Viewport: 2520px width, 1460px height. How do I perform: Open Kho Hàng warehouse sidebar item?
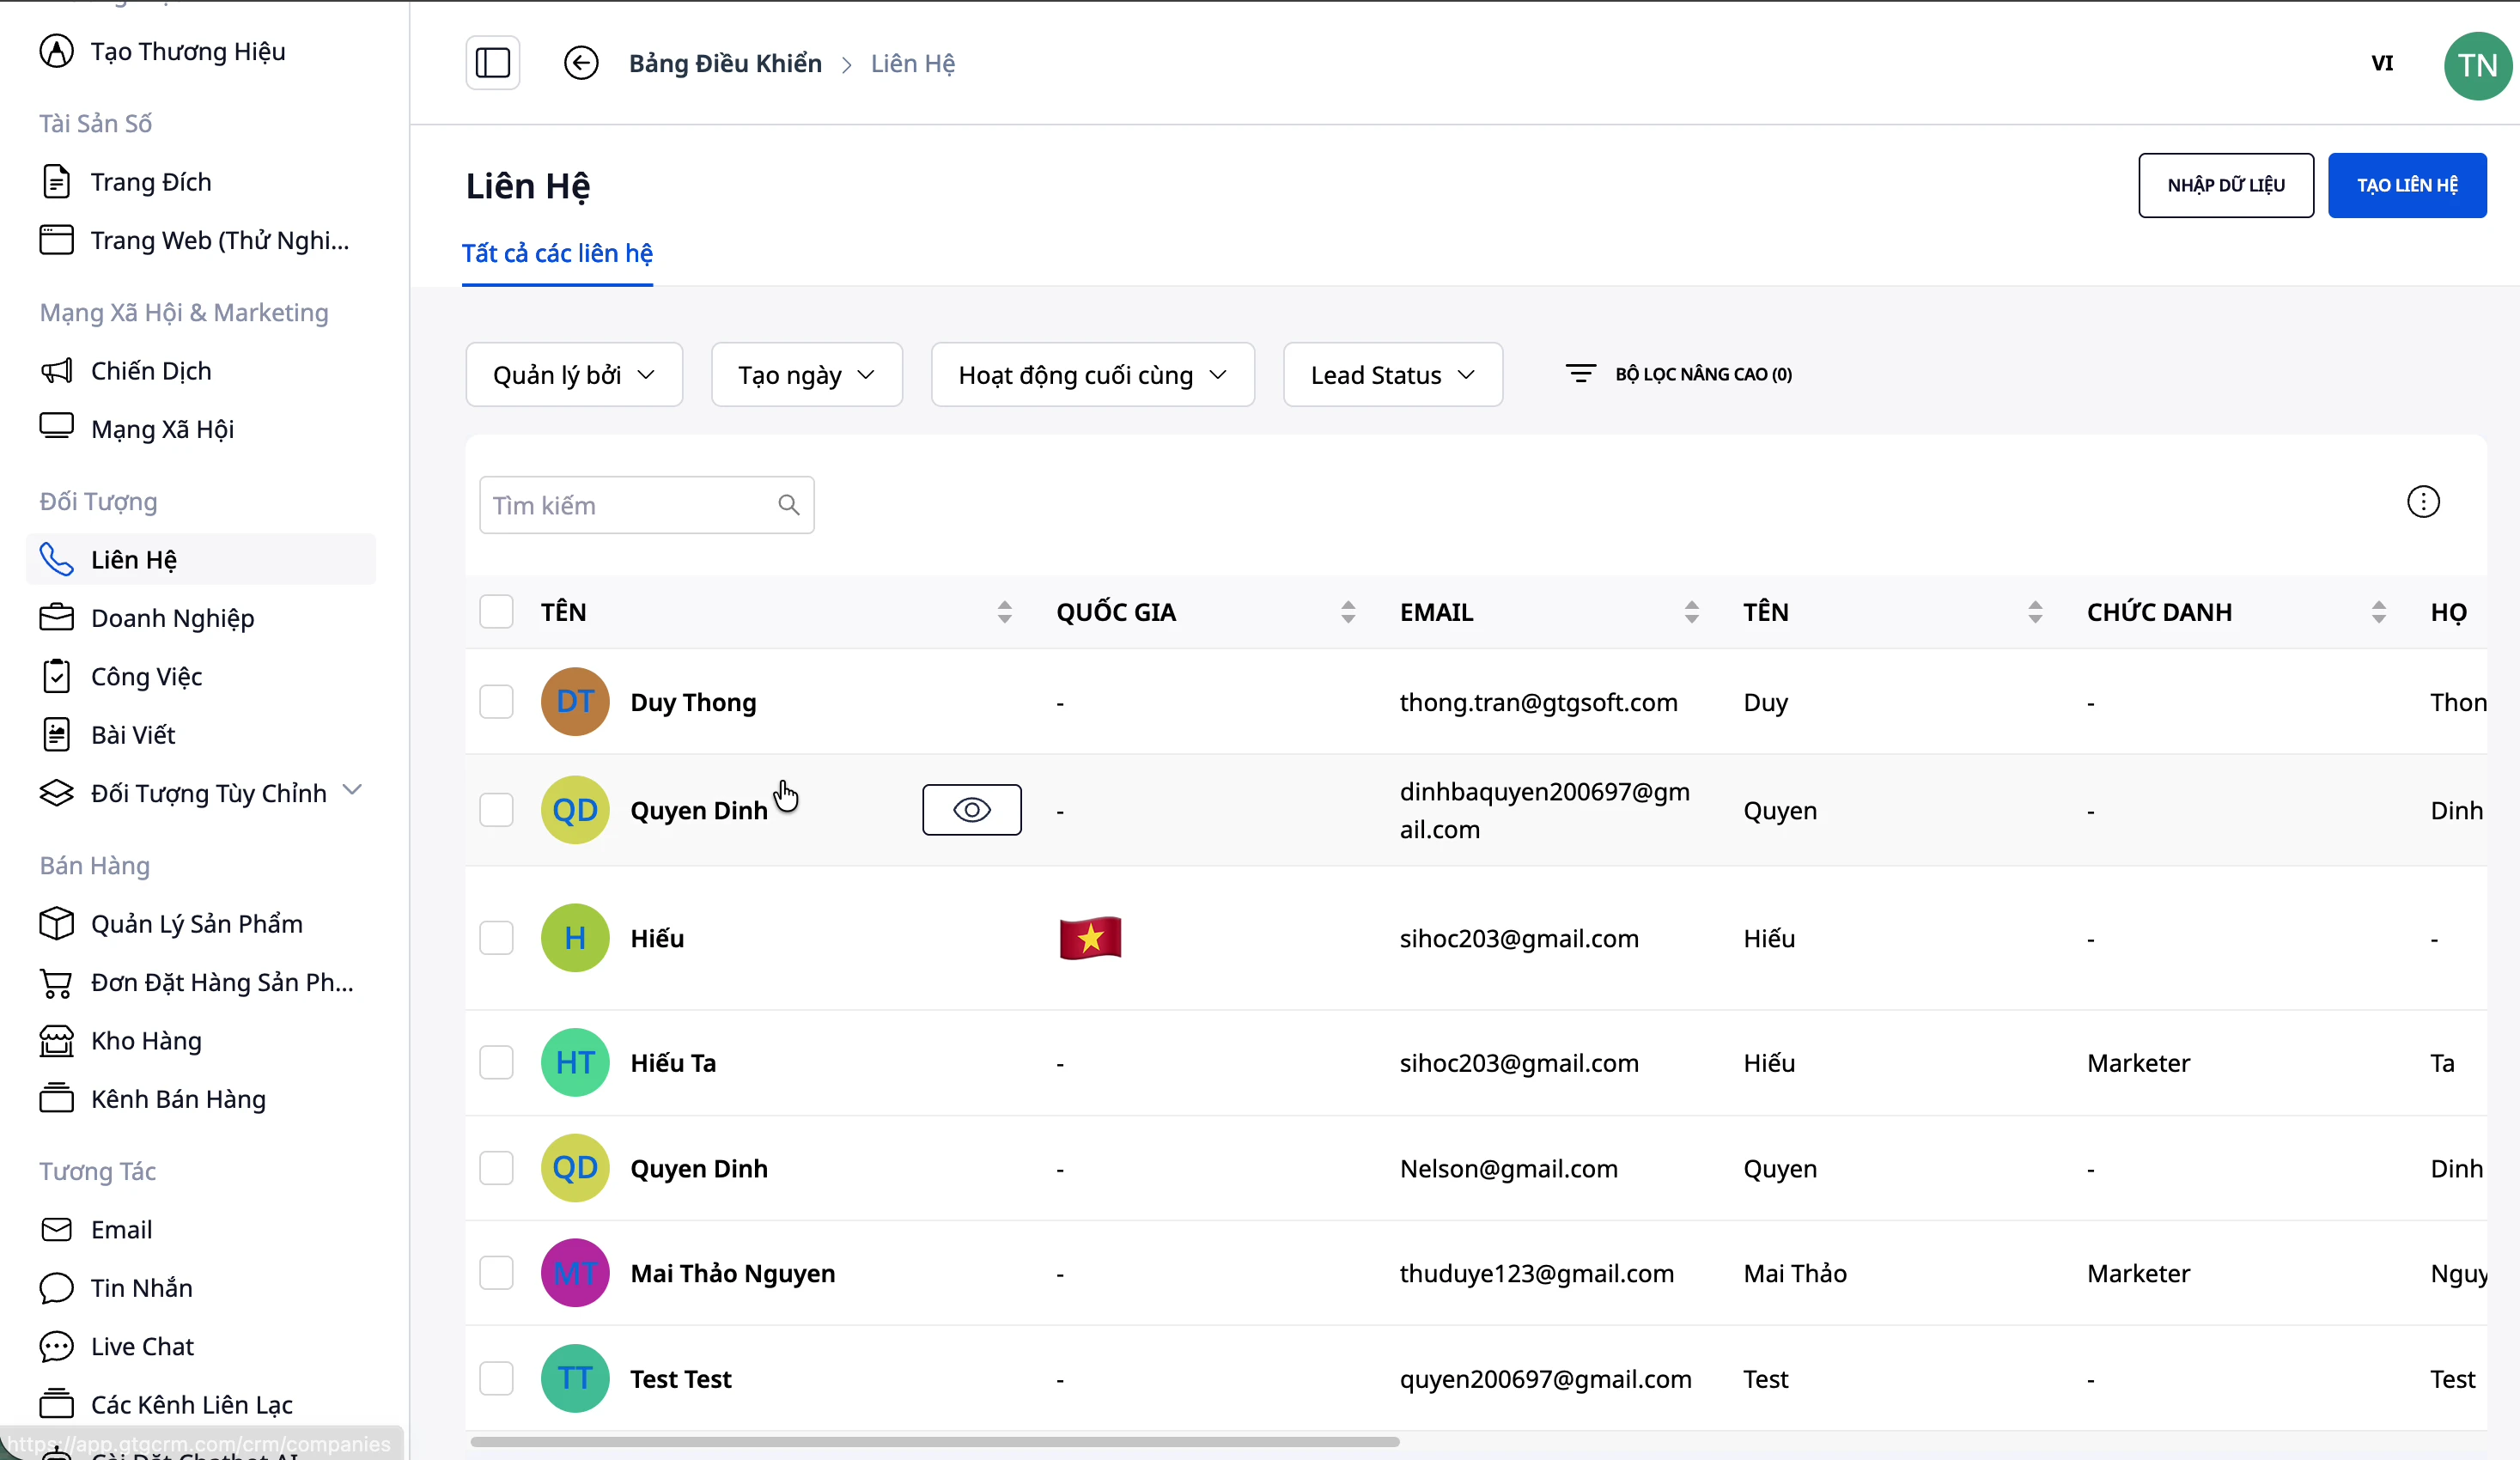pos(145,1041)
